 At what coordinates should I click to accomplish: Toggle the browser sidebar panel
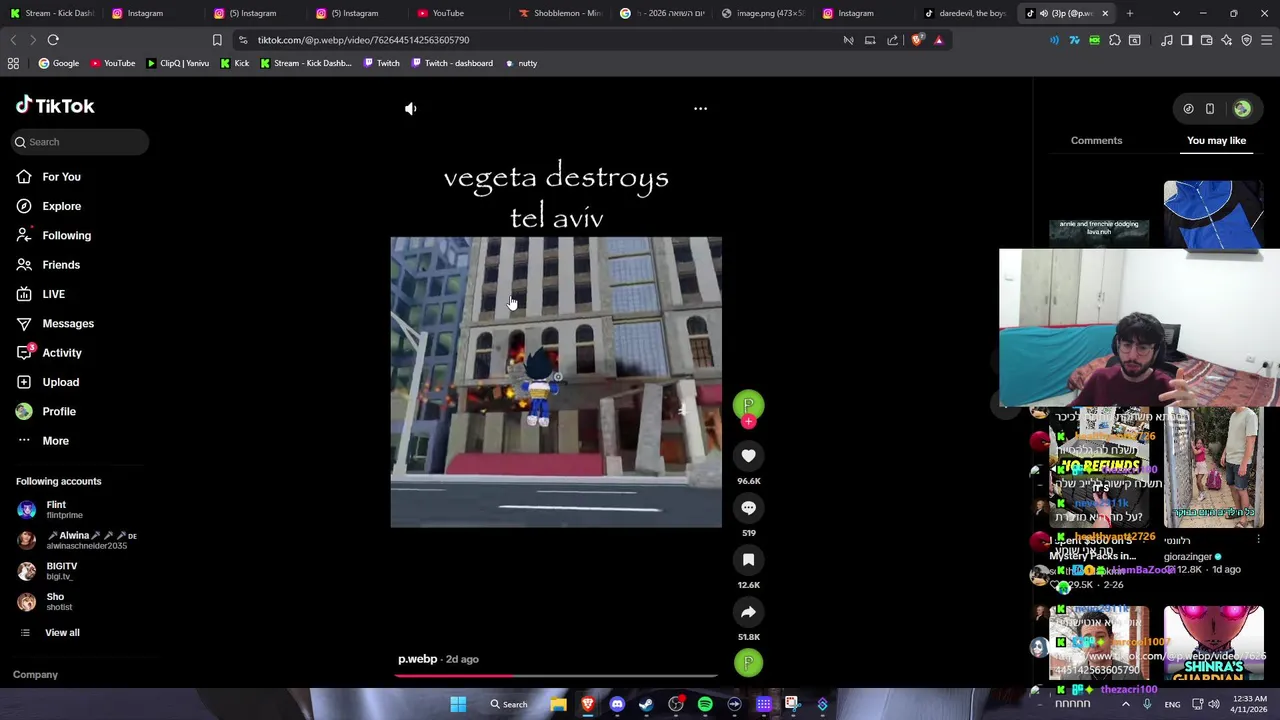pos(1186,40)
